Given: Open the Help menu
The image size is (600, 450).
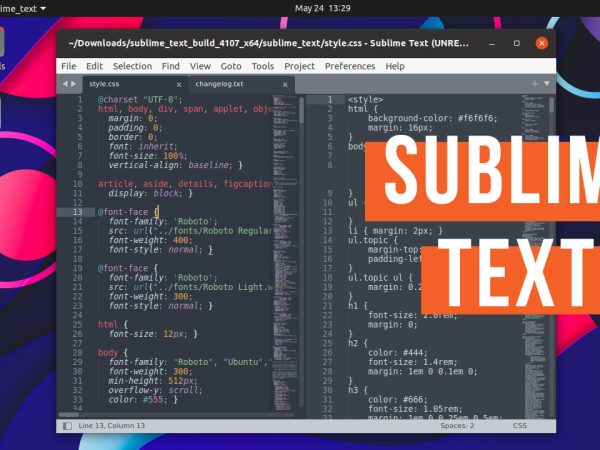Looking at the screenshot, I should [395, 66].
